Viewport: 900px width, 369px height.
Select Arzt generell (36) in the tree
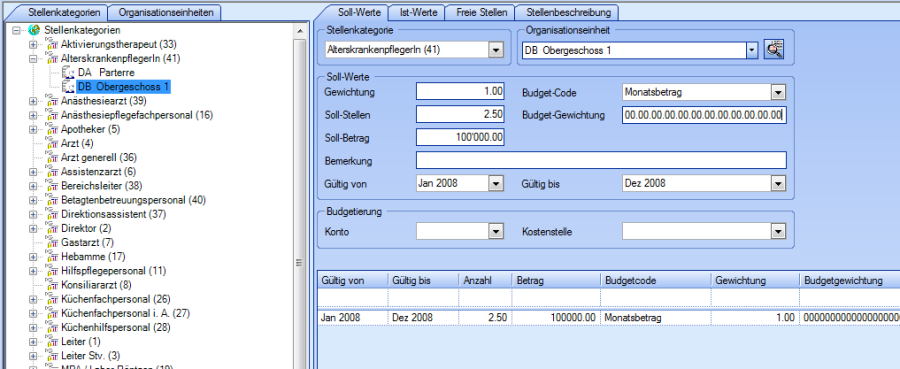point(99,158)
